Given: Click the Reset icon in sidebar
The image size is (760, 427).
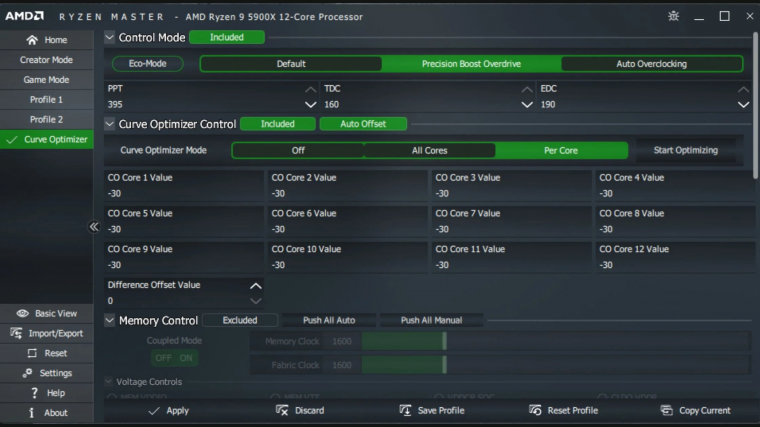Looking at the screenshot, I should (x=32, y=353).
